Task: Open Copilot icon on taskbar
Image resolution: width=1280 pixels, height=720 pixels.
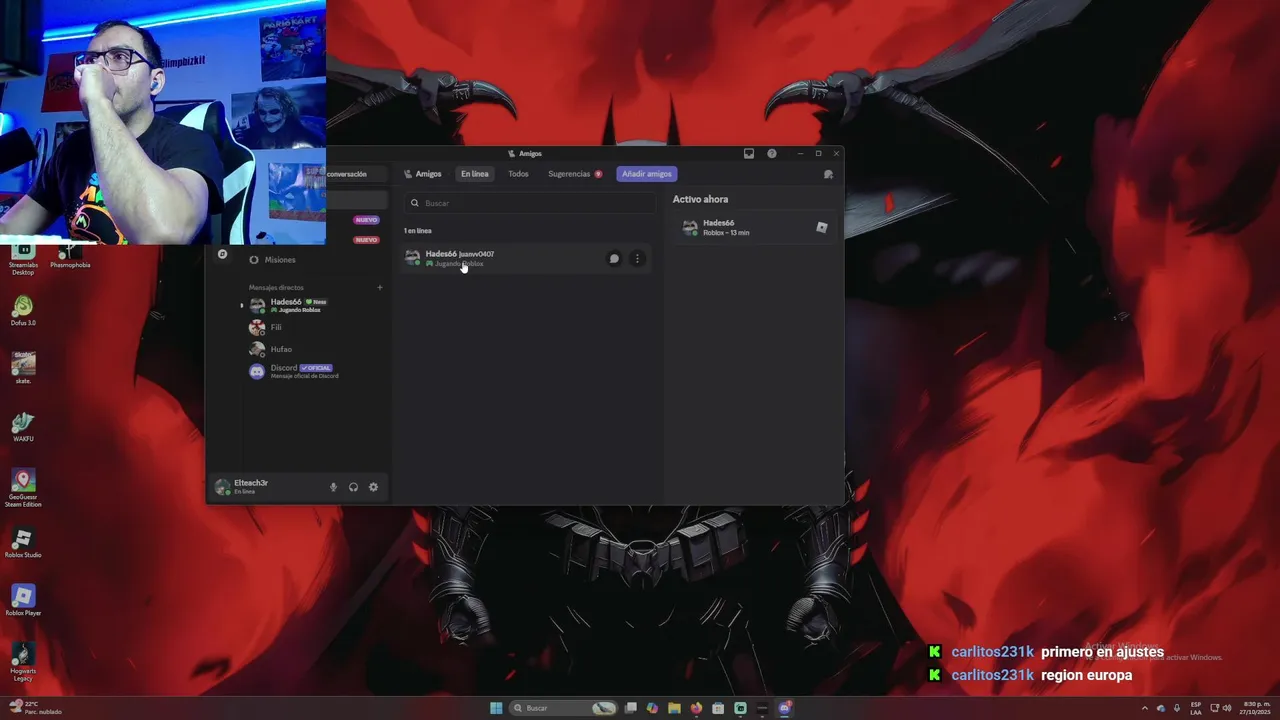Action: [653, 708]
